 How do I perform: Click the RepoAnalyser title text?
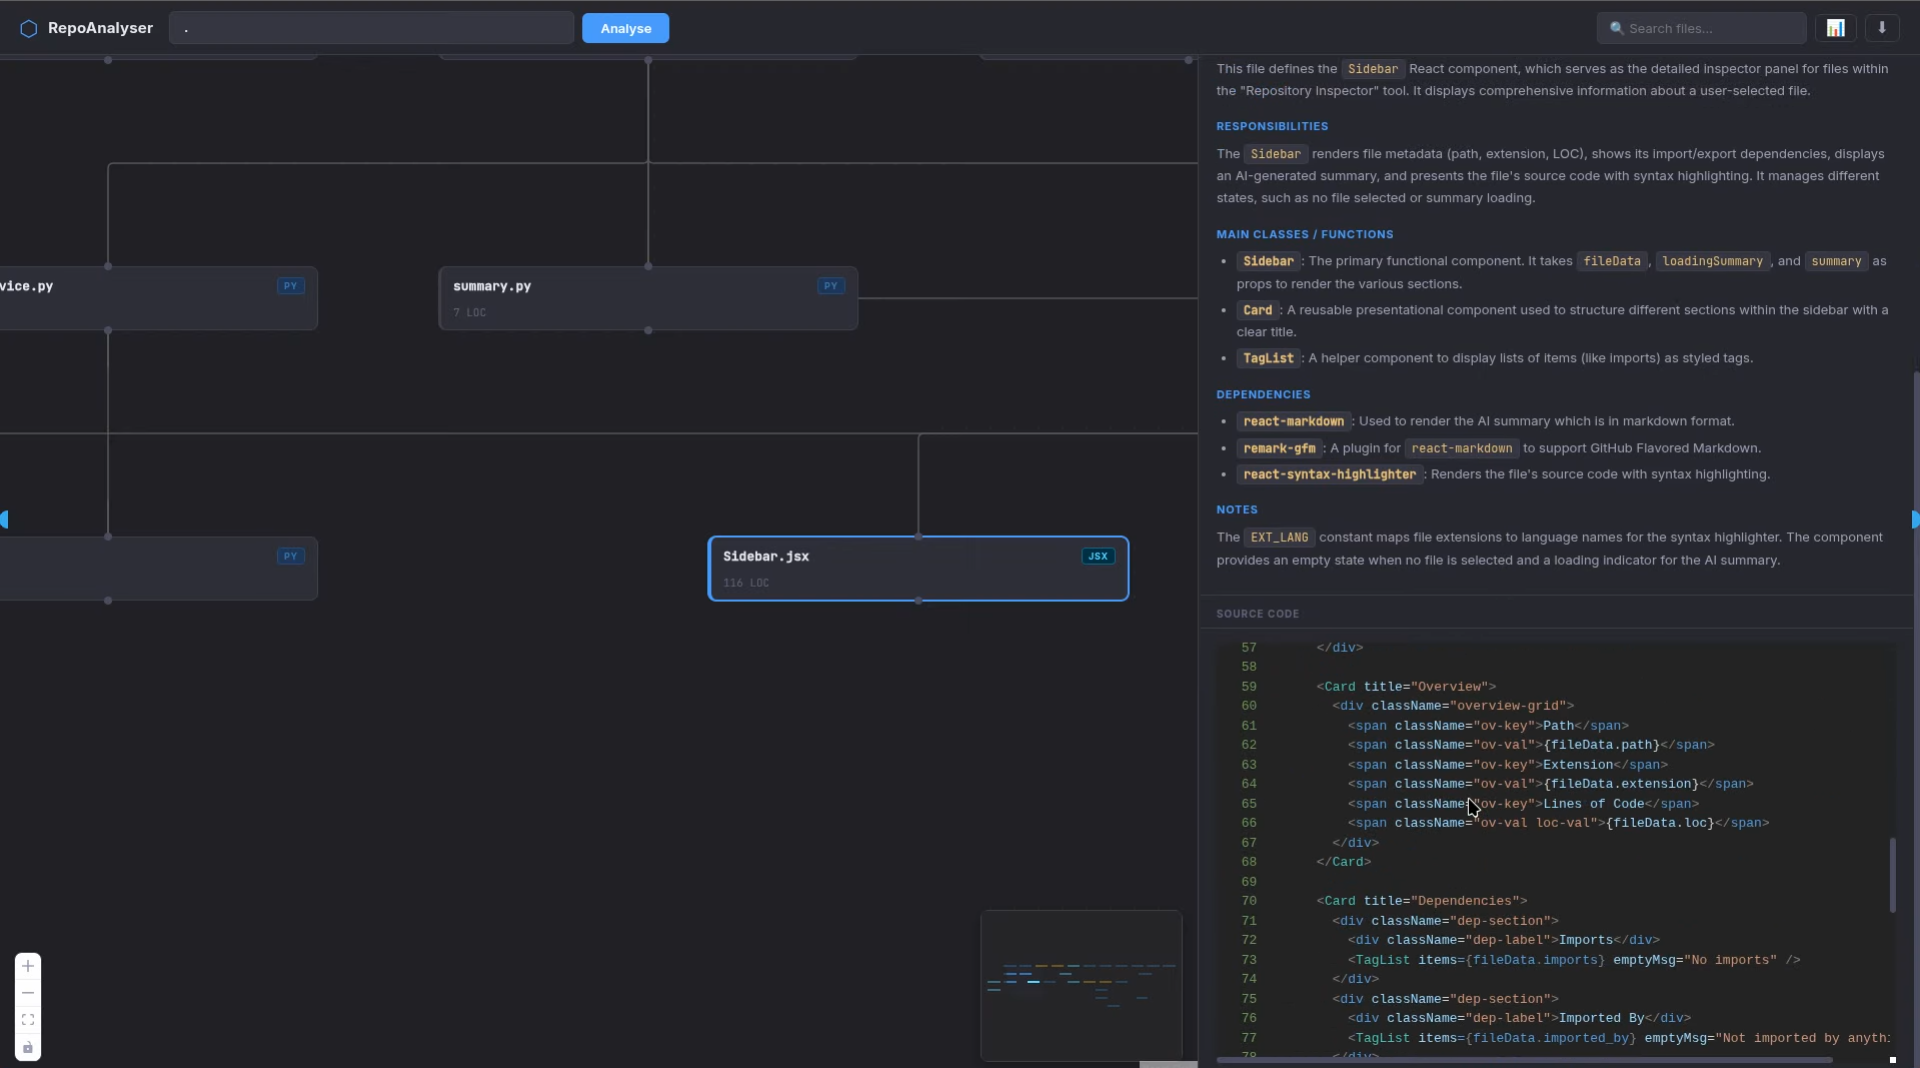[x=100, y=28]
